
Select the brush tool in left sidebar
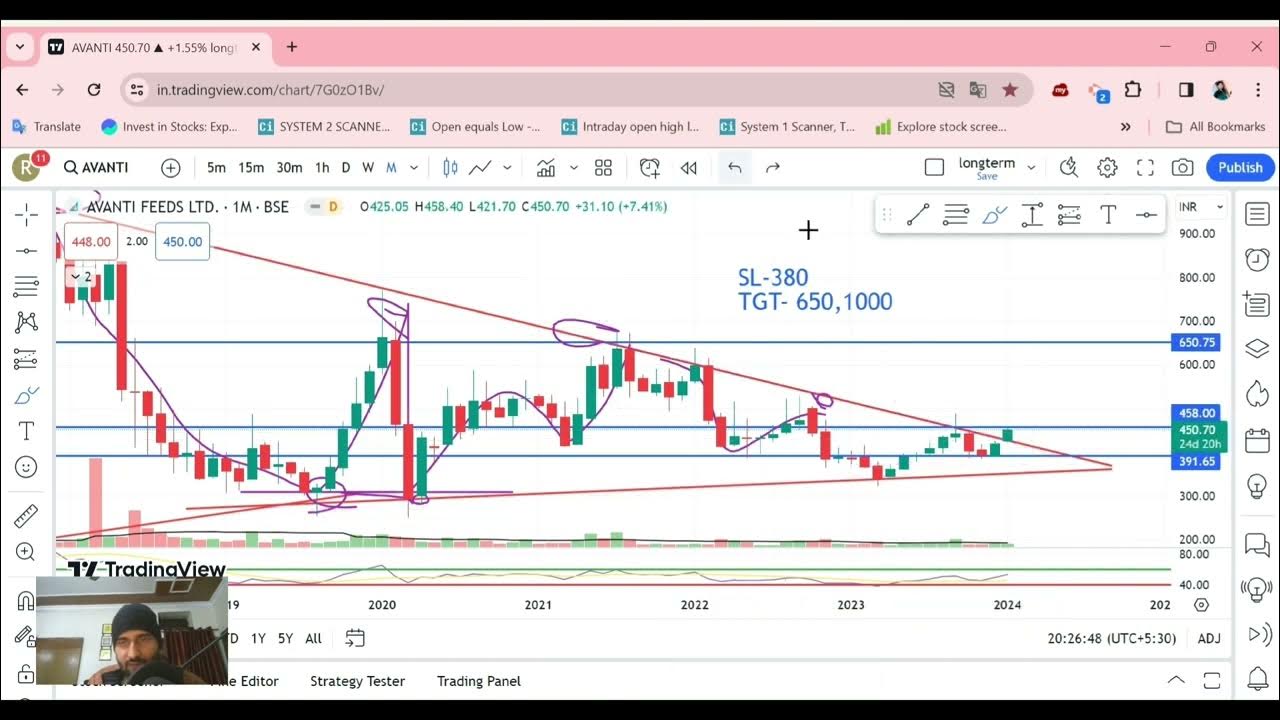(26, 395)
